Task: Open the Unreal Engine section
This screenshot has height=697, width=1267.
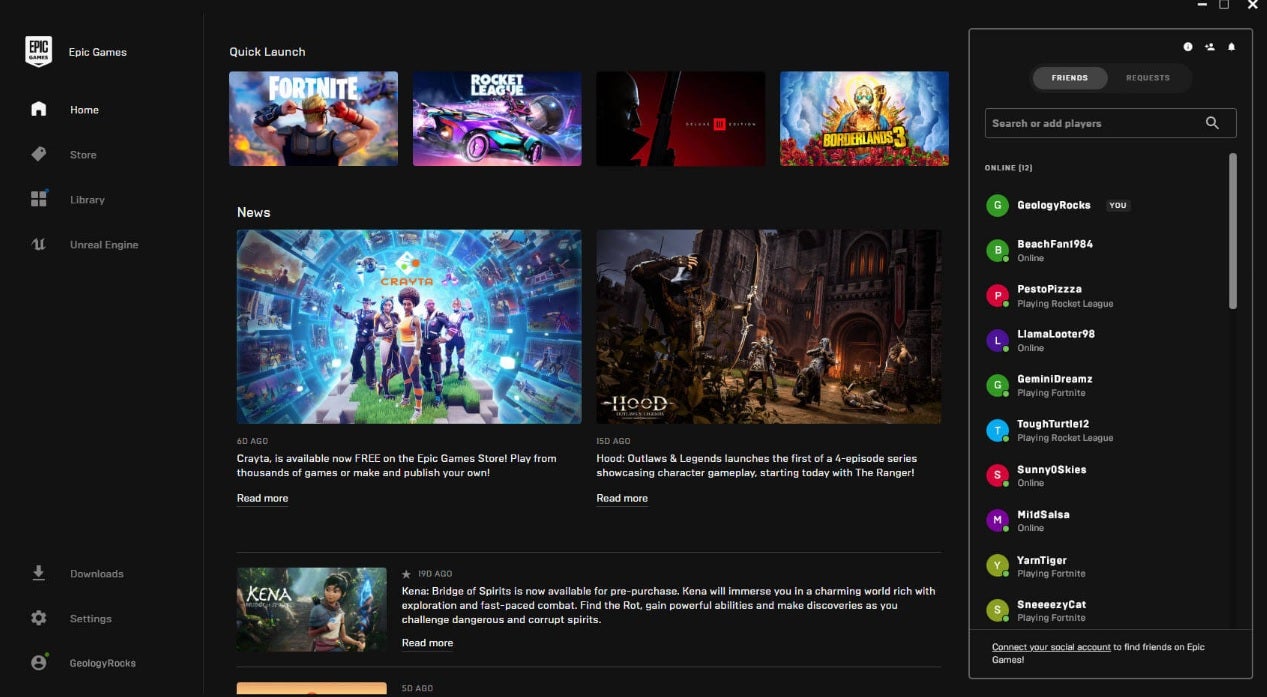Action: (x=104, y=245)
